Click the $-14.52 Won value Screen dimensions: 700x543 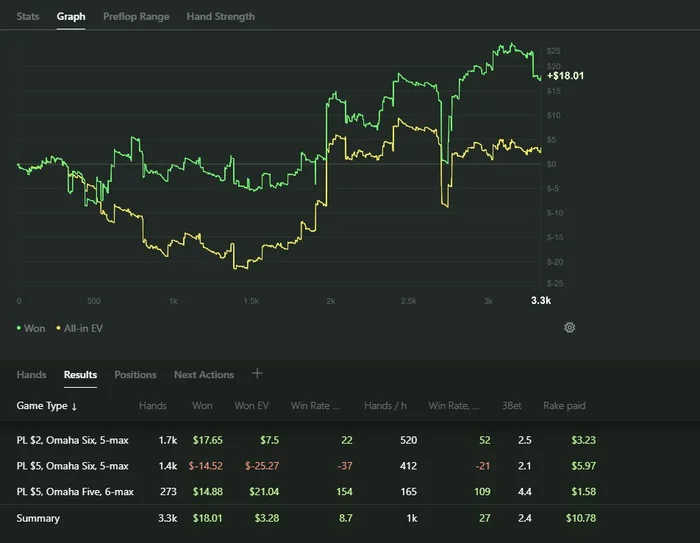(205, 466)
